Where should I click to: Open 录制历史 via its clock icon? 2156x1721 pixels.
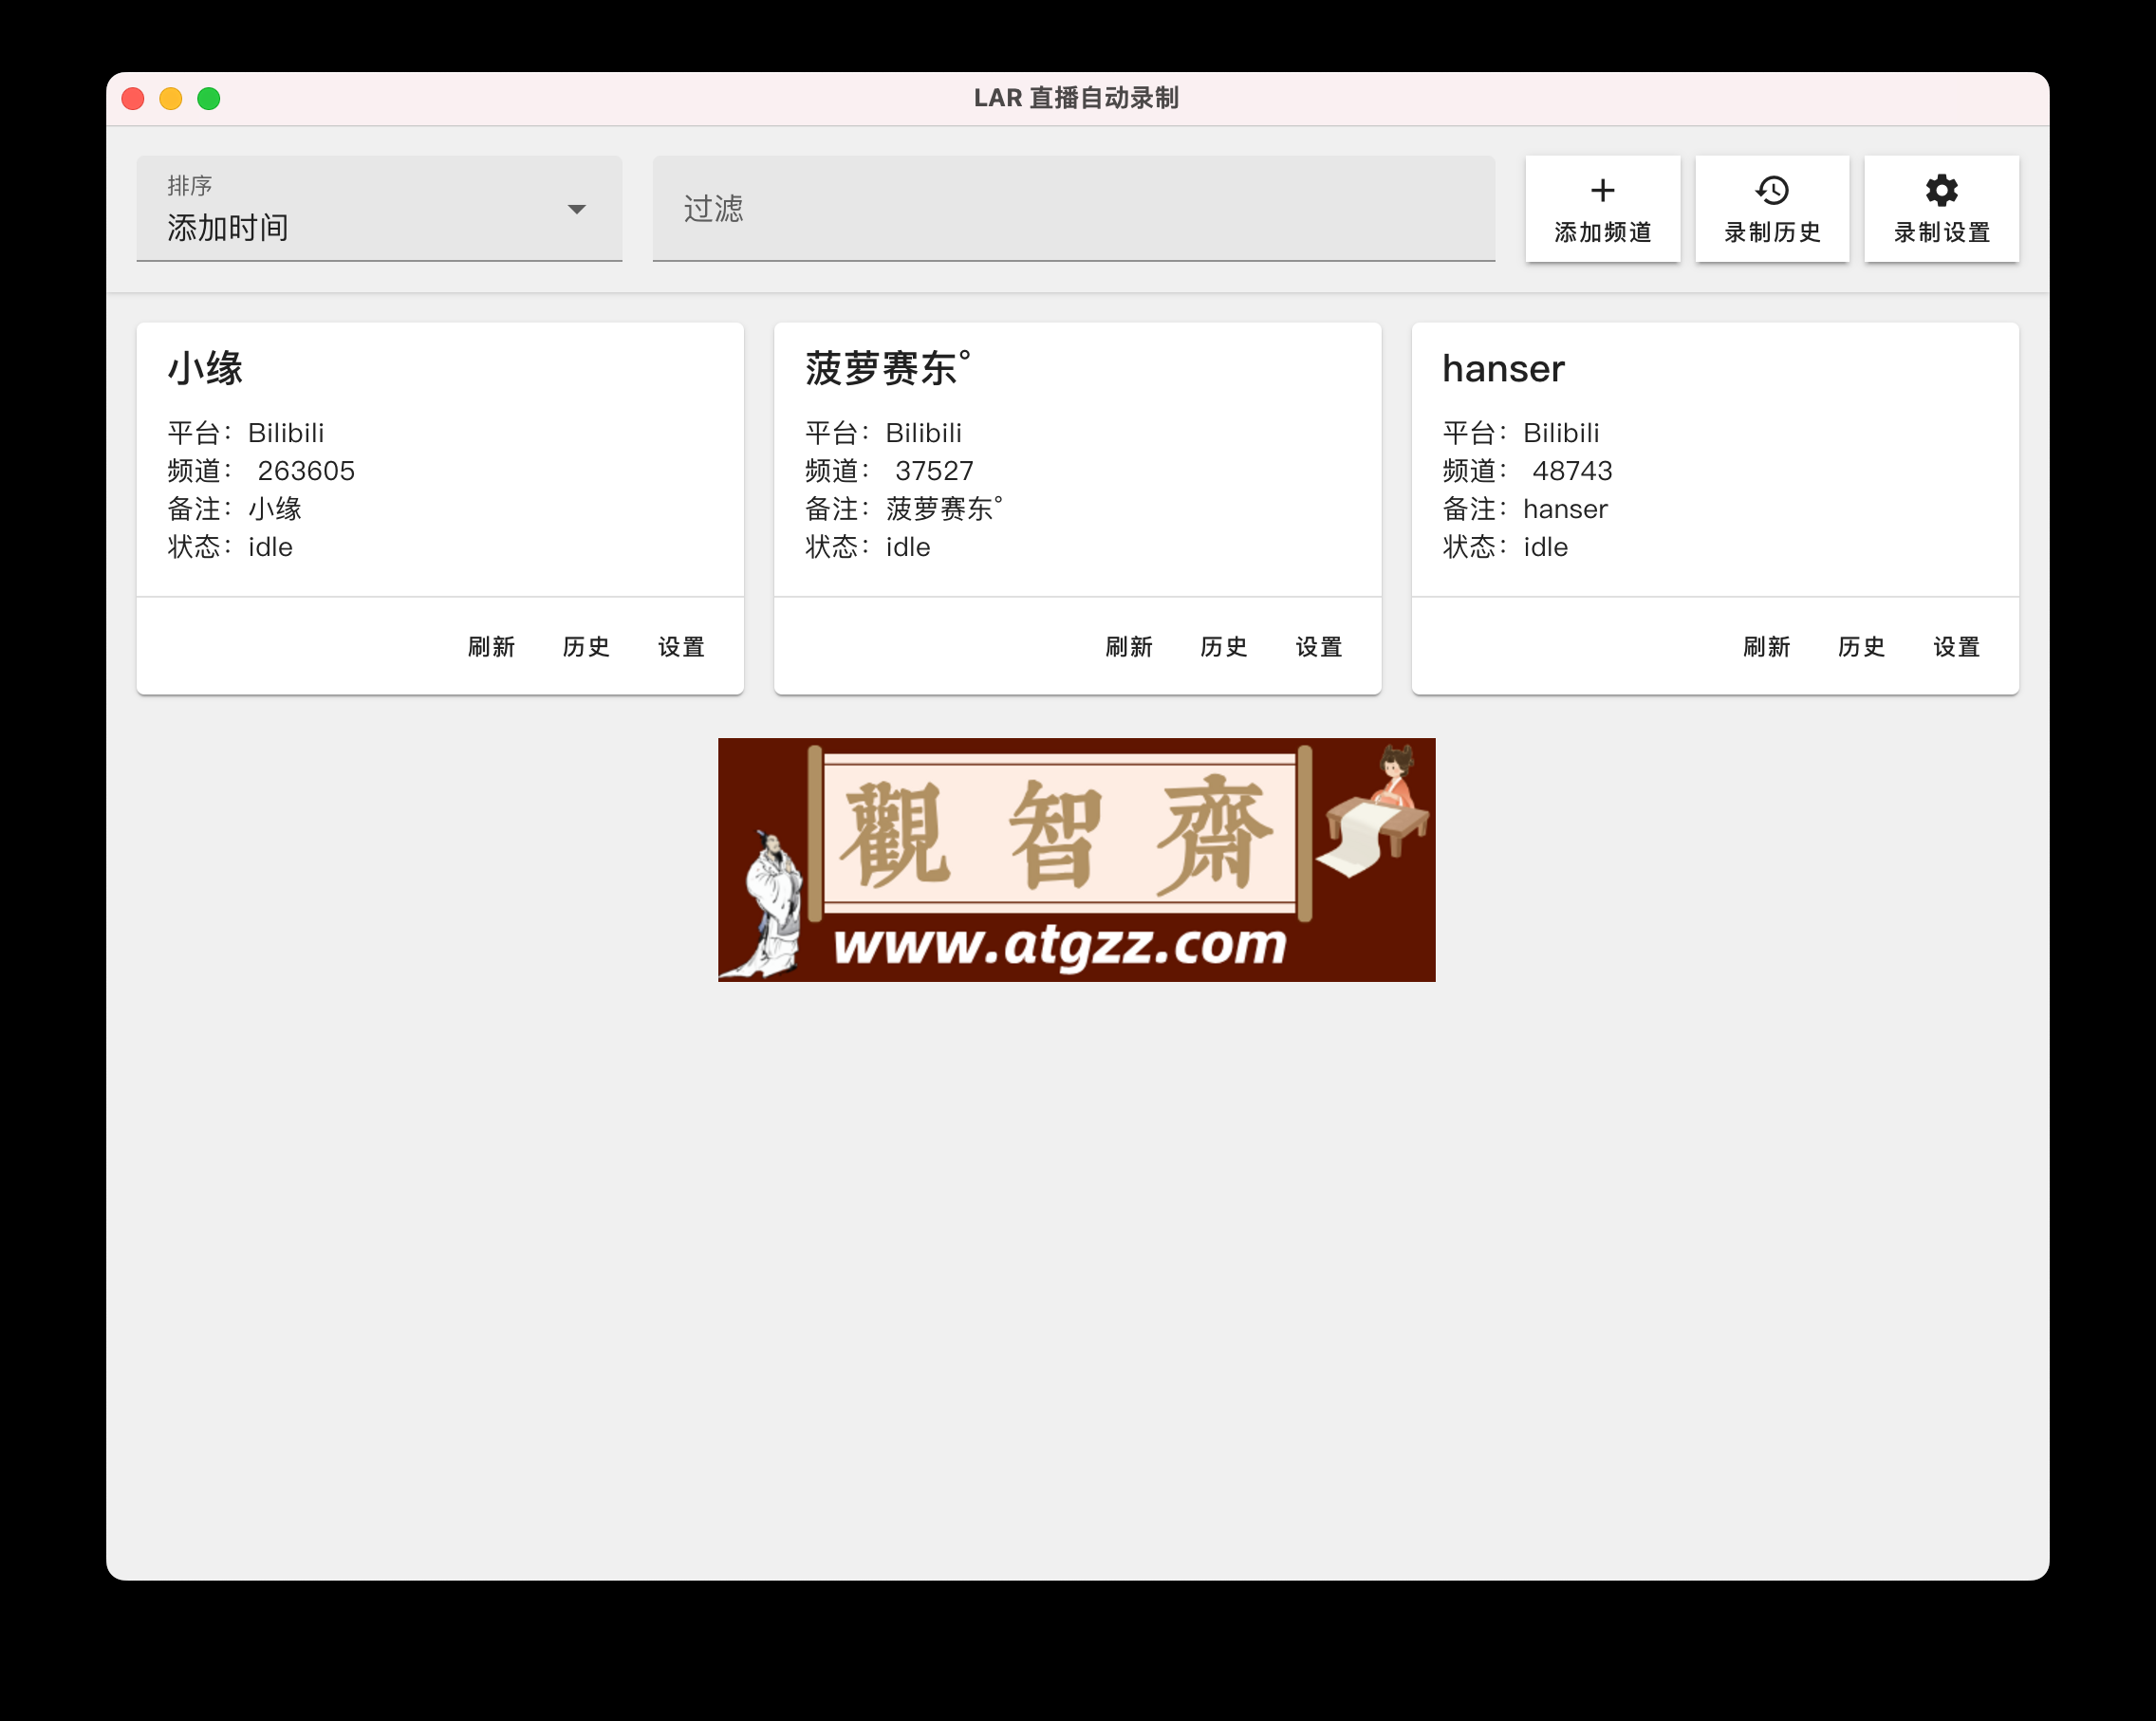(1771, 190)
